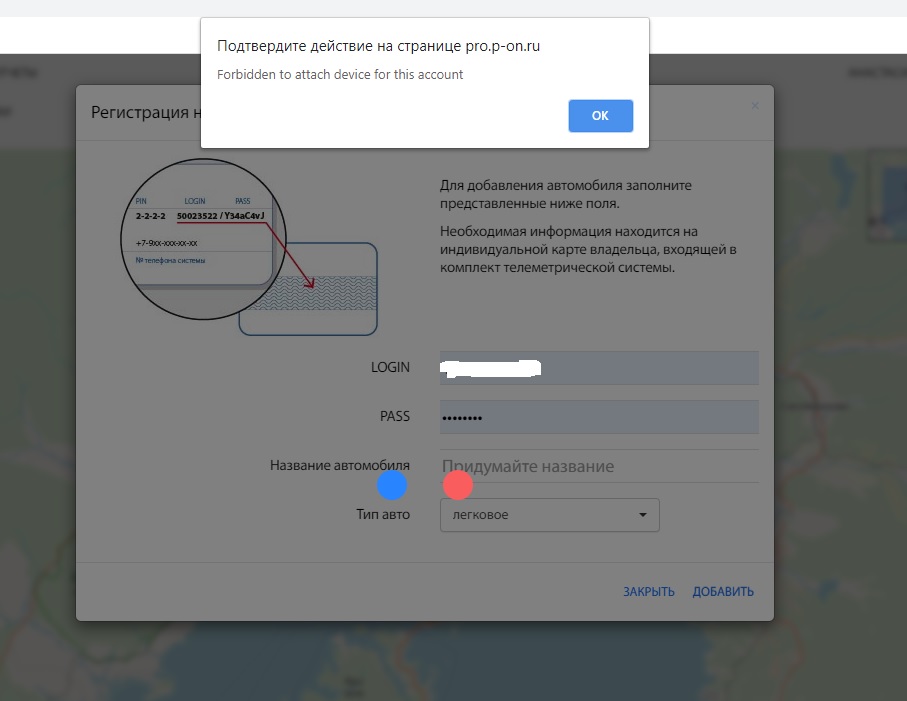The width and height of the screenshot is (907, 701).
Task: Click the 'Тип авто' label
Action: tap(383, 515)
